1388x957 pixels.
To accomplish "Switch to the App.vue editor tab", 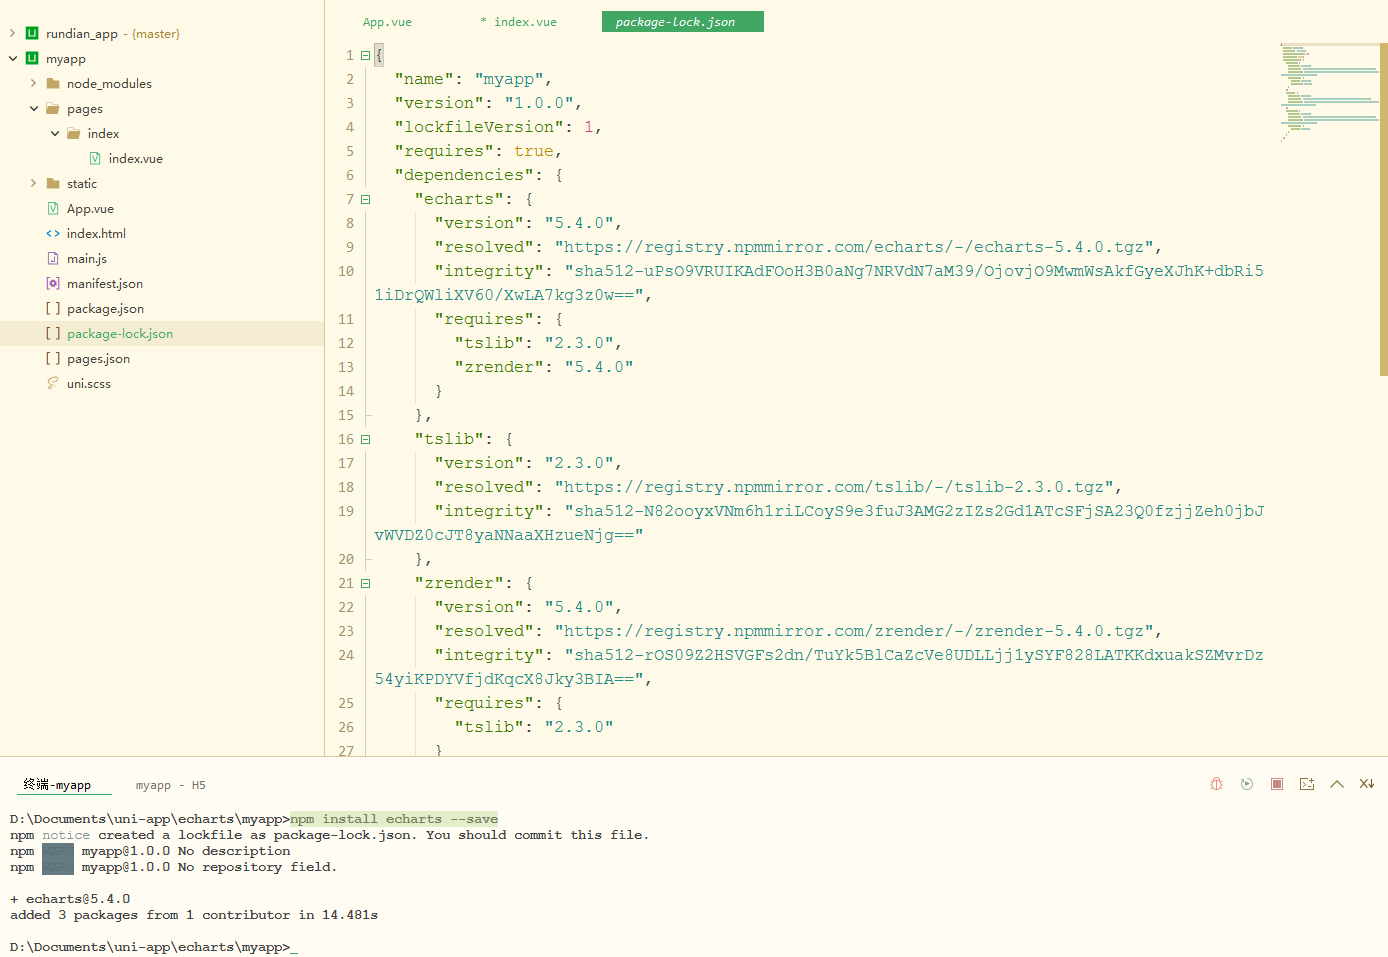I will coord(387,22).
